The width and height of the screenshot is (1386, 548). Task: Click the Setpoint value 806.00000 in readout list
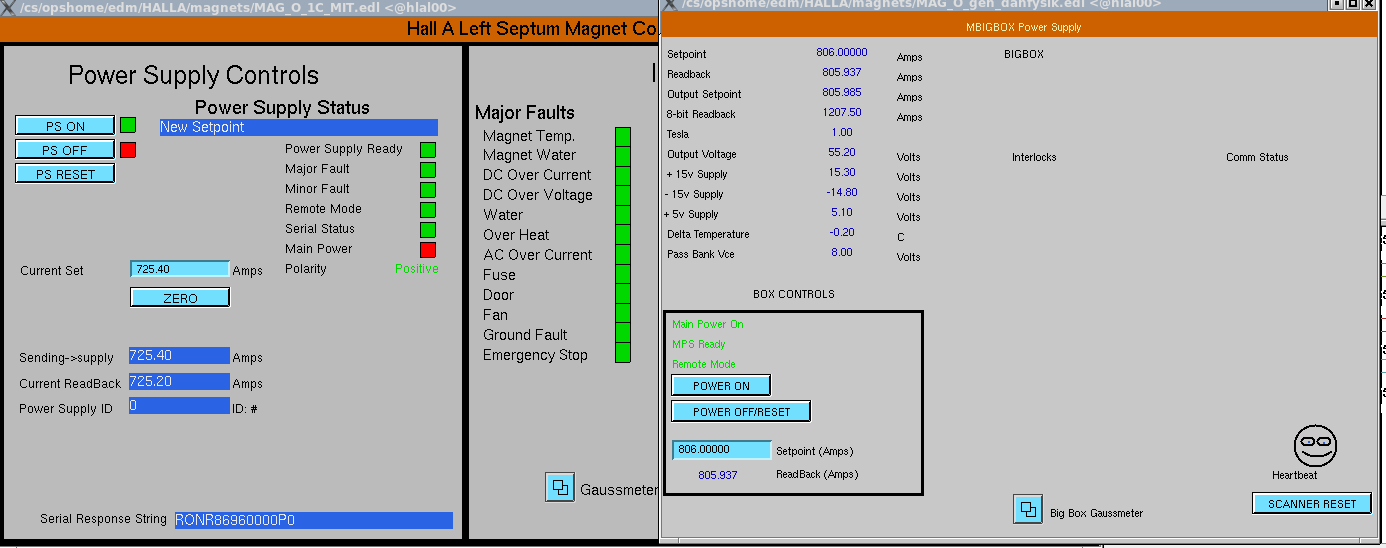pyautogui.click(x=842, y=53)
